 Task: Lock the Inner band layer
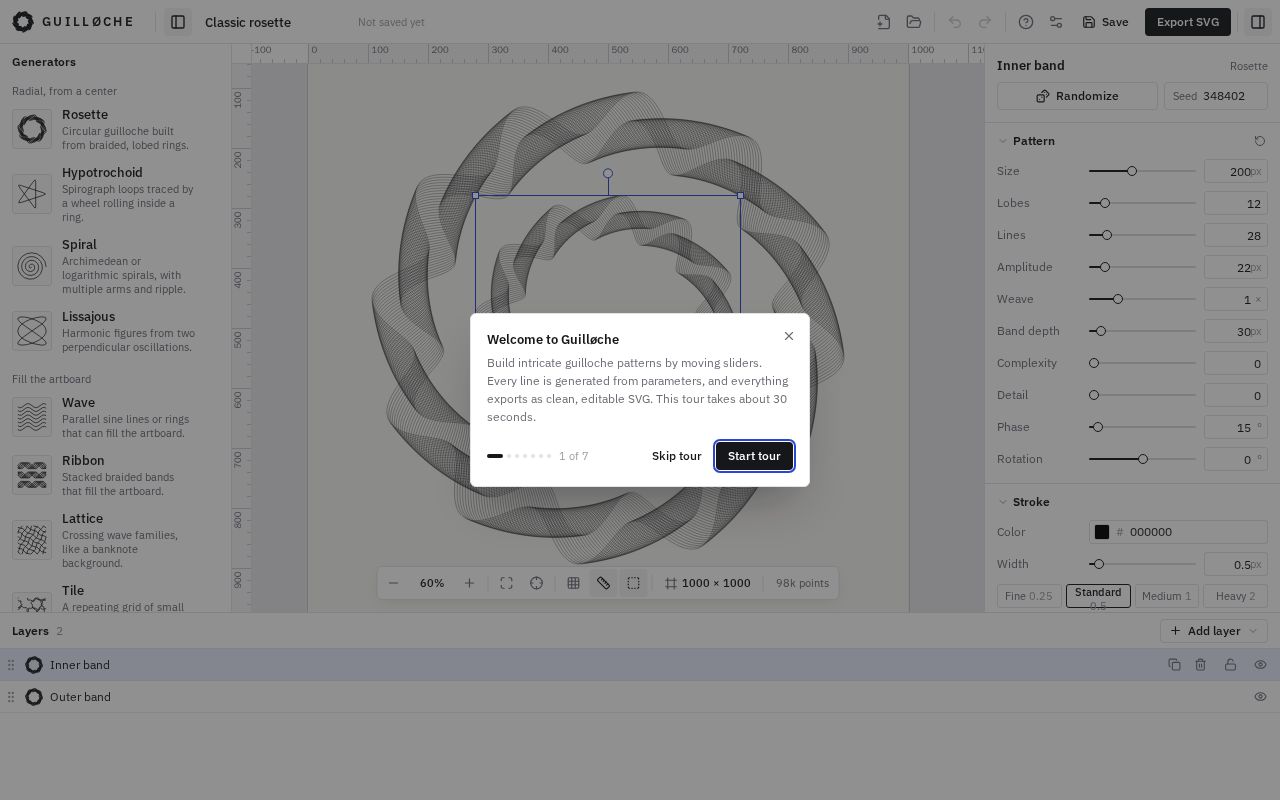pyautogui.click(x=1231, y=665)
